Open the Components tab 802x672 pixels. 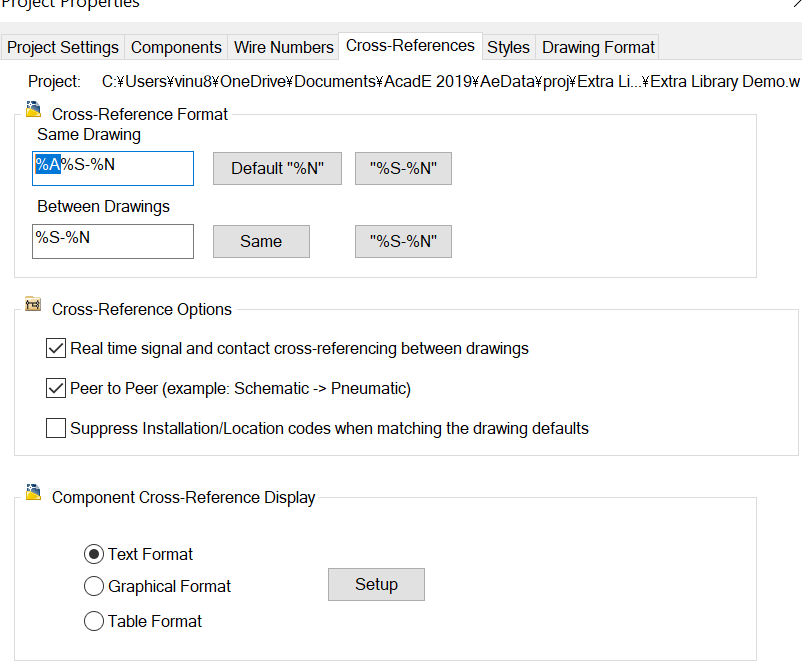pos(176,47)
